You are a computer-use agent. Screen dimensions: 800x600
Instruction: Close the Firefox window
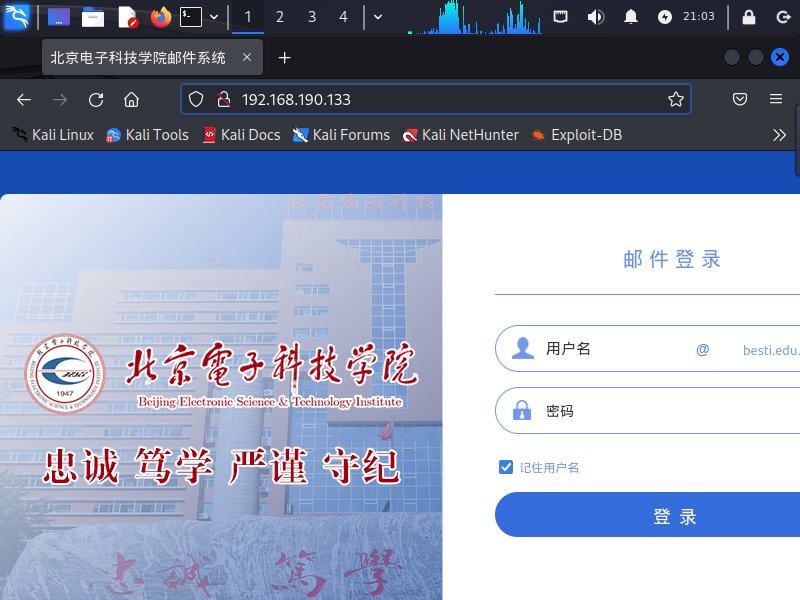tap(780, 57)
